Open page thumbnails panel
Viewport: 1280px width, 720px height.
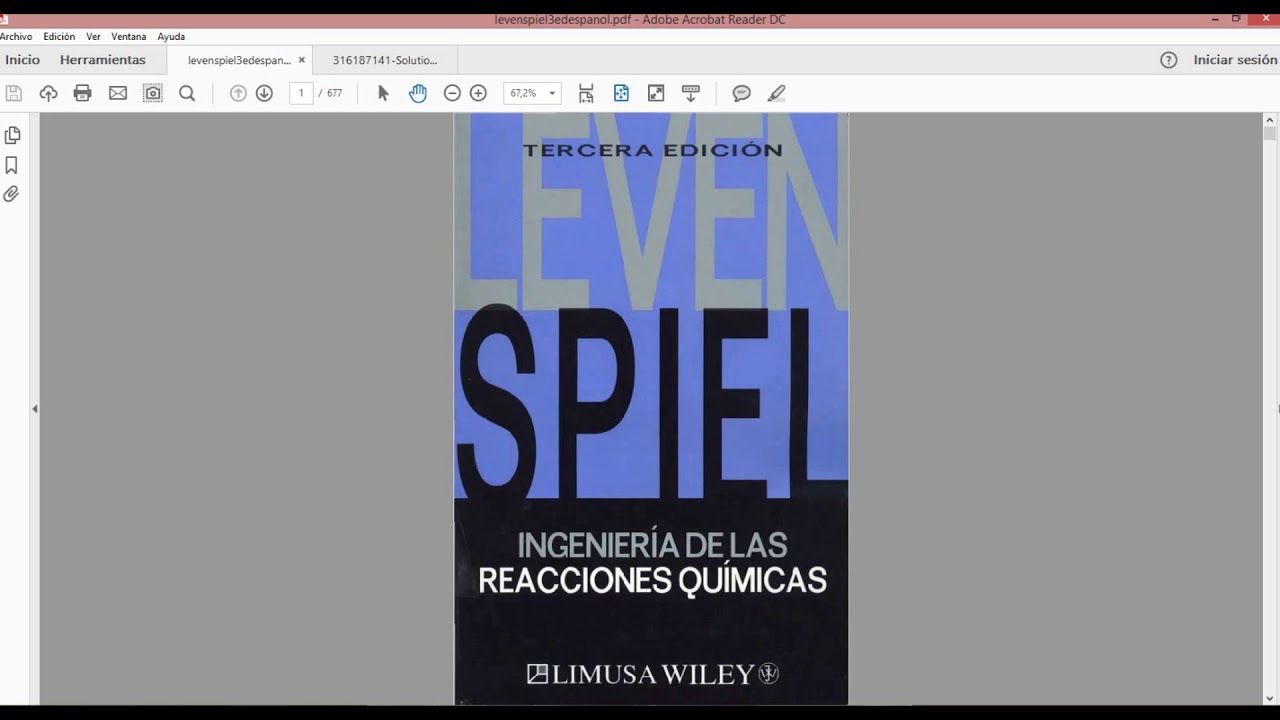click(x=12, y=135)
